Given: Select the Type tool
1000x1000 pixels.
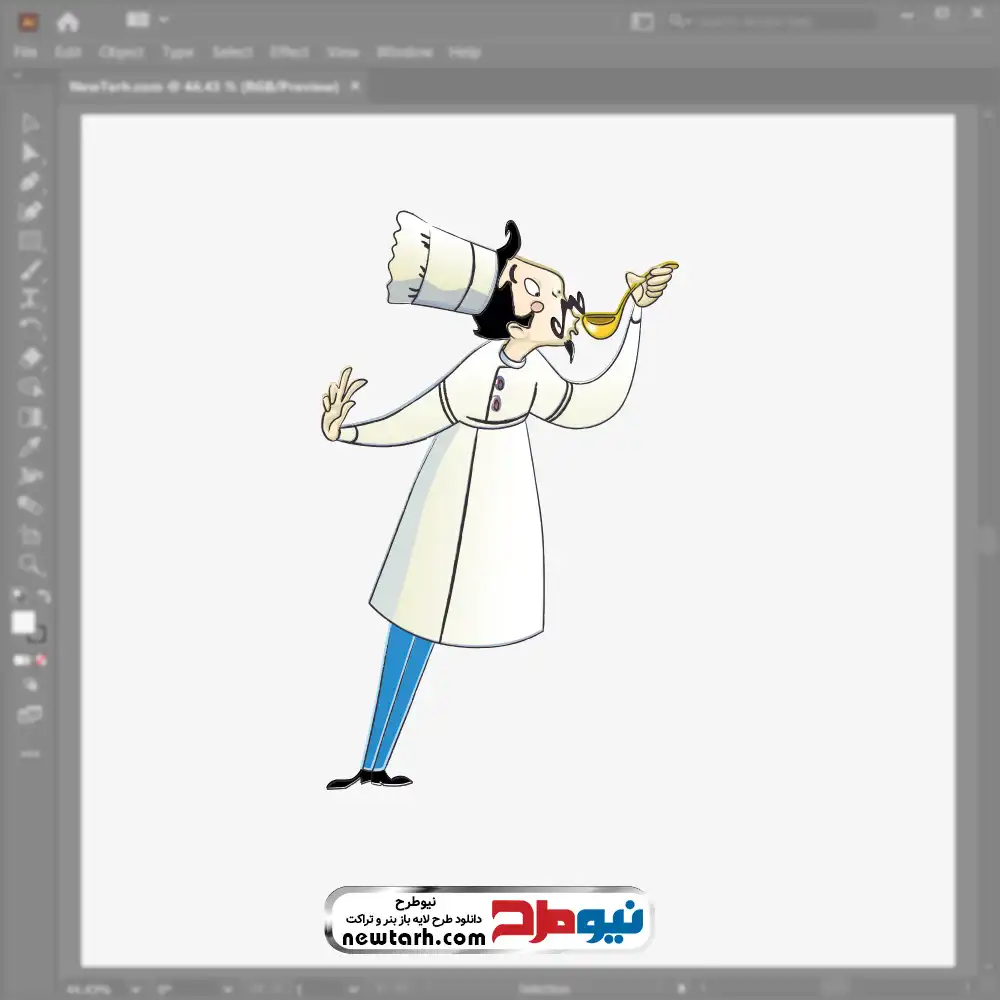Looking at the screenshot, I should [x=30, y=299].
